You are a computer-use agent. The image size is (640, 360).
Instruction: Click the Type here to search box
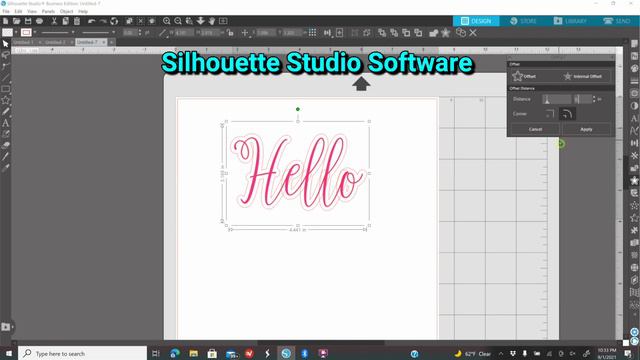(x=82, y=353)
